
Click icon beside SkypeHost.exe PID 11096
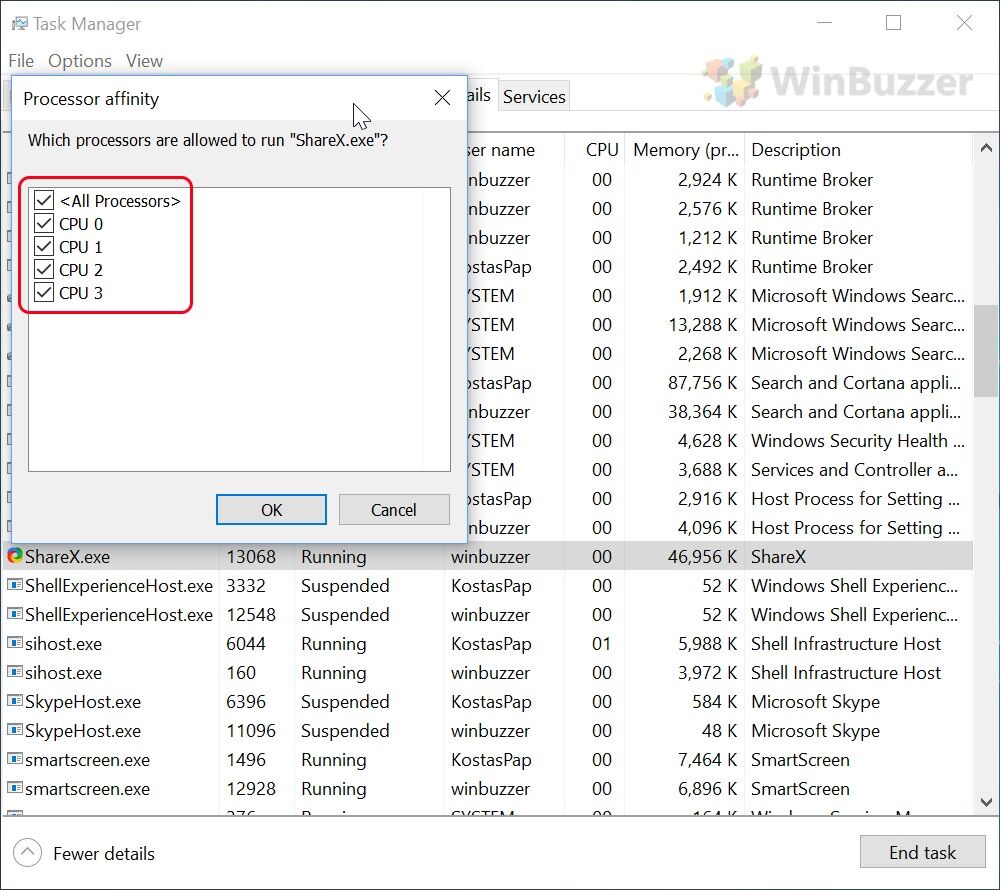pos(15,730)
